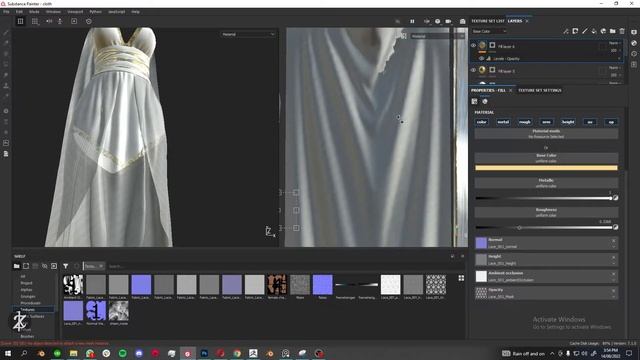Open Display Settings from right dock

pyautogui.click(x=634, y=32)
